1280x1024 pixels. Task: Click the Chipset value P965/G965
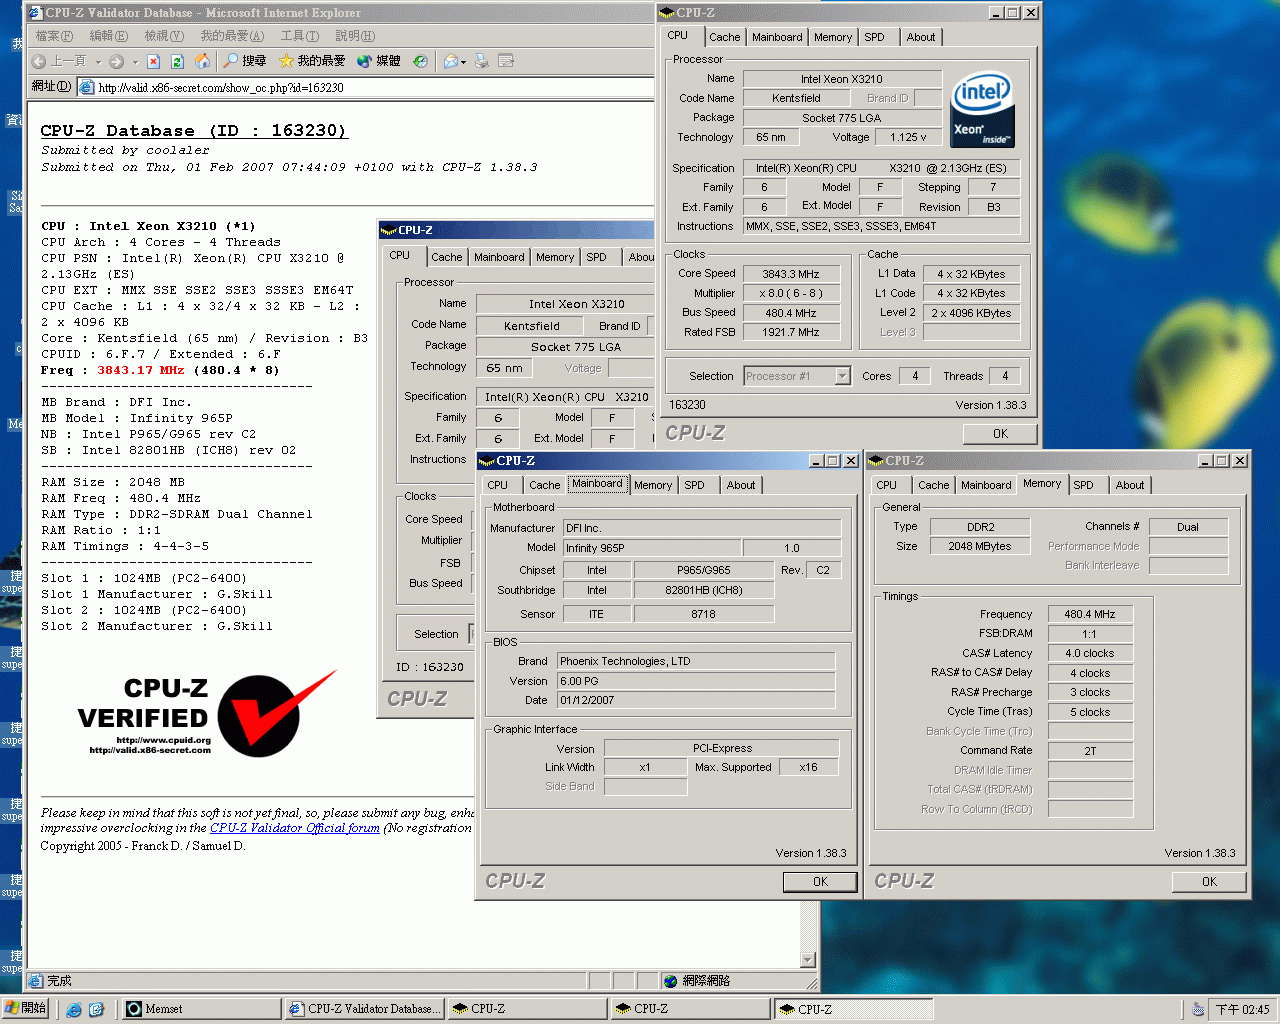704,570
